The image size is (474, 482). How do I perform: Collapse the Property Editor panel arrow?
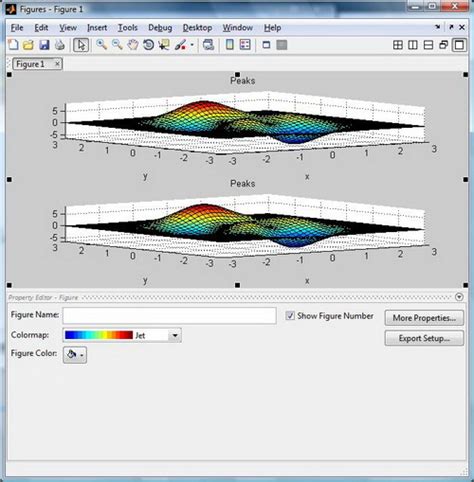click(x=459, y=297)
